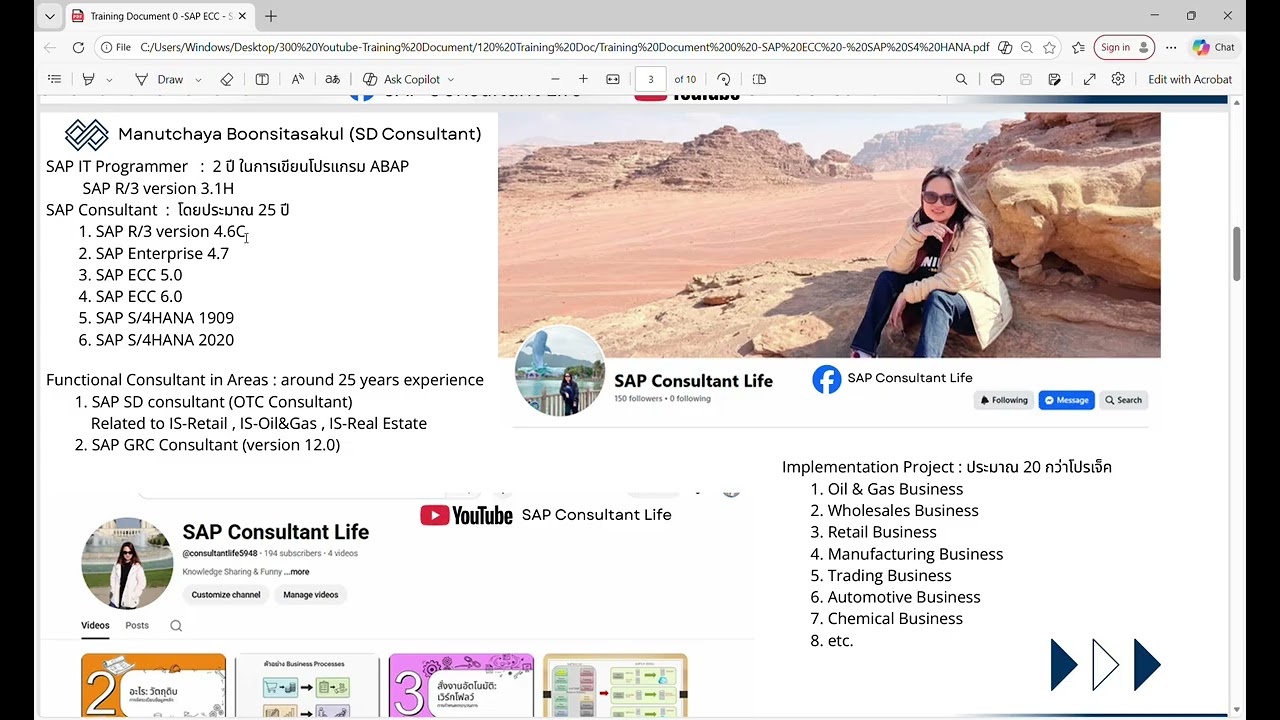Click the channel search magnifier icon
The image size is (1280, 720).
click(176, 626)
